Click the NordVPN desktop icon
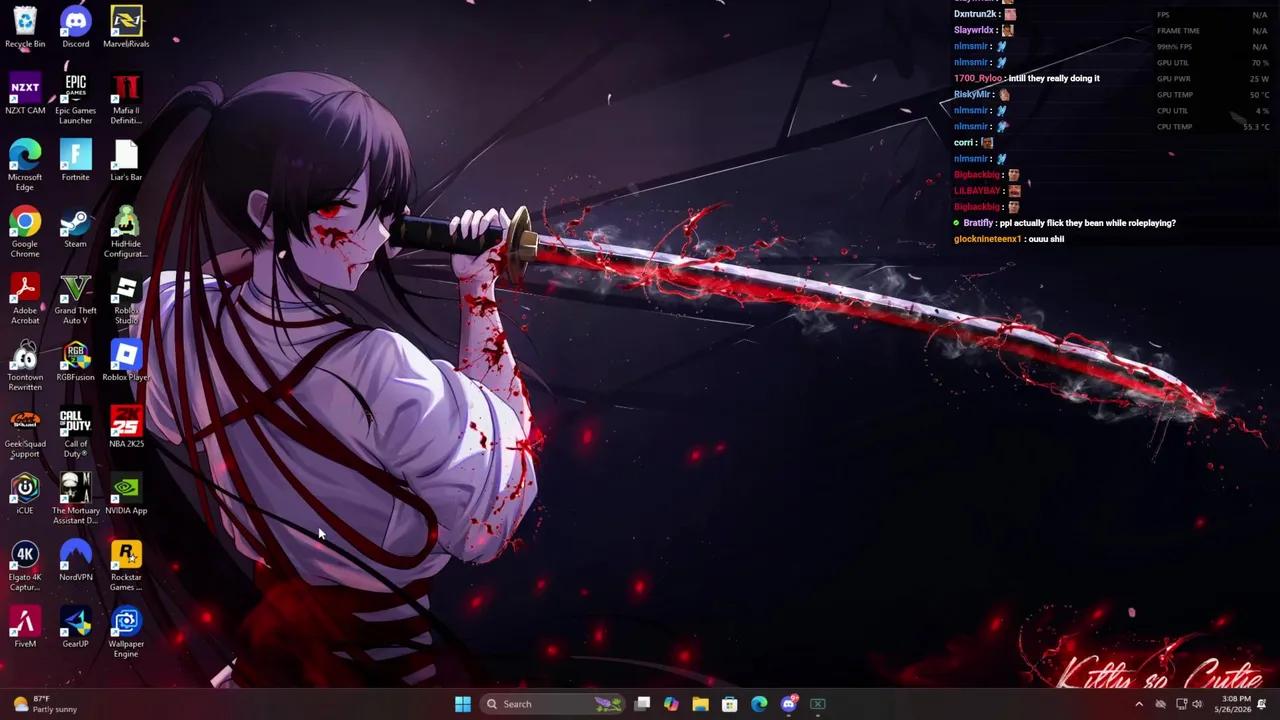 click(75, 561)
